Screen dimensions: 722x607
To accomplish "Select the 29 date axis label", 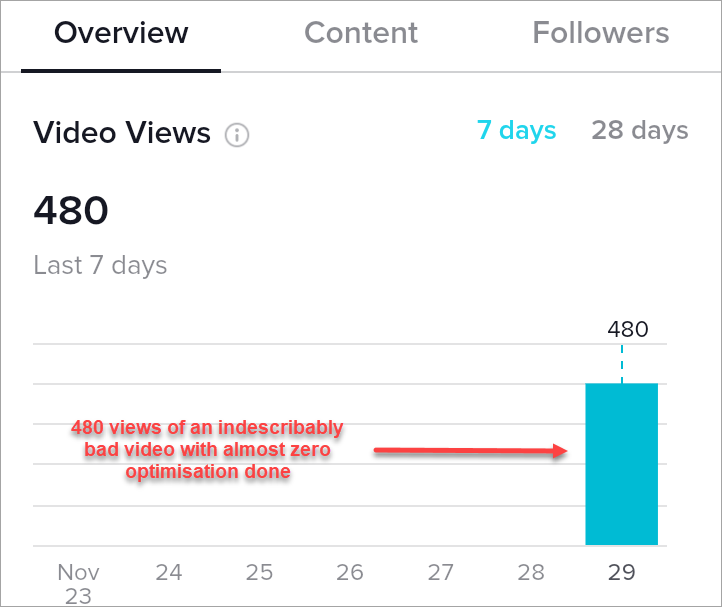I will click(x=621, y=573).
